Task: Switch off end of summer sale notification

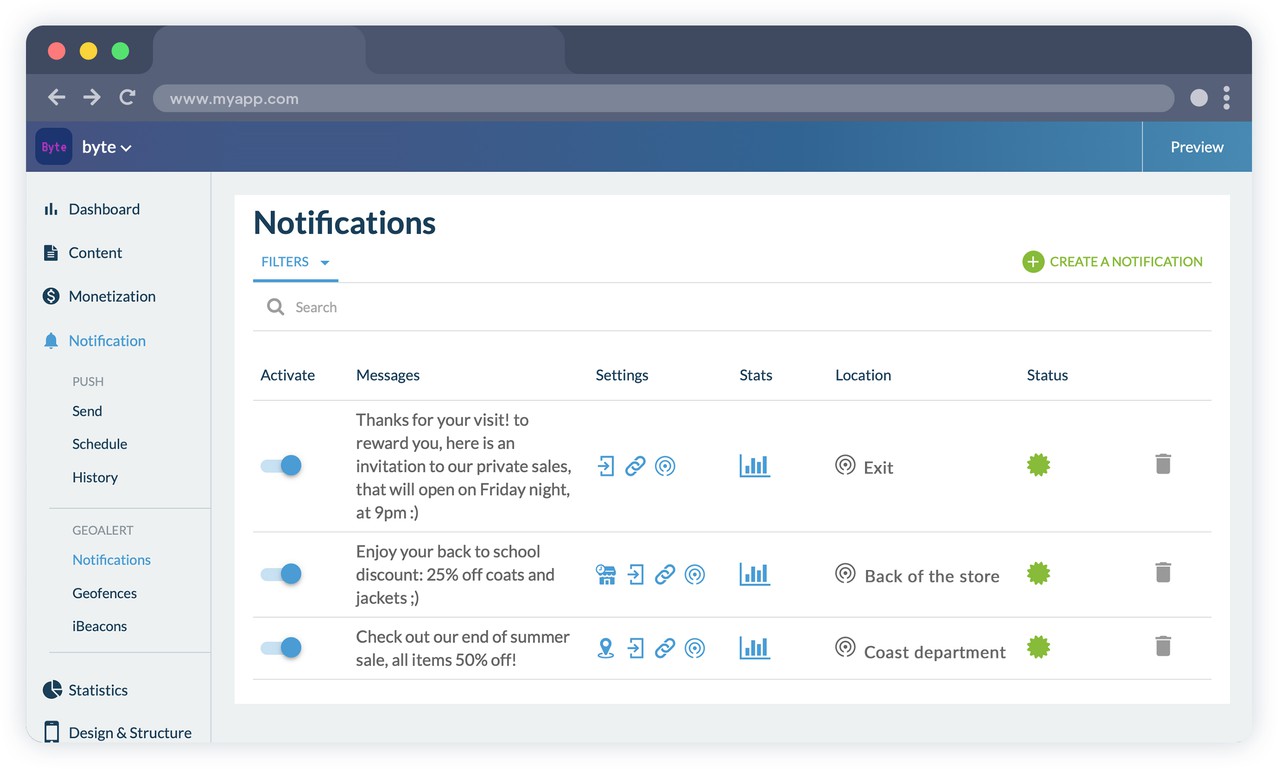Action: 281,648
